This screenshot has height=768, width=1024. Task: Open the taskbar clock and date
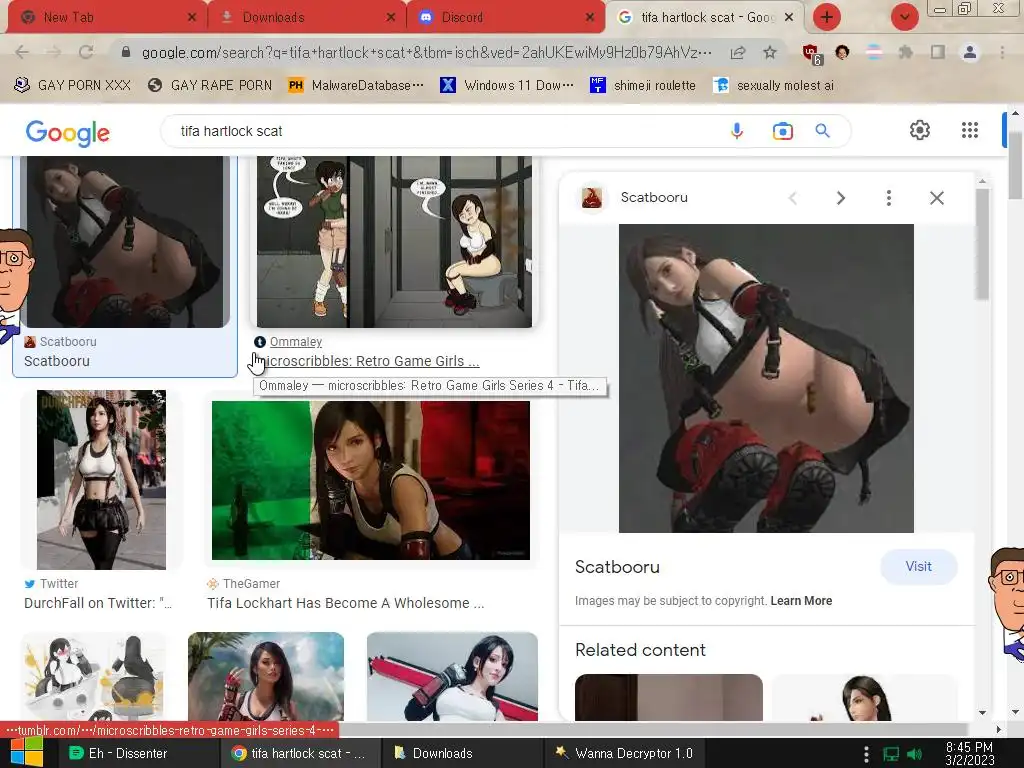point(969,754)
